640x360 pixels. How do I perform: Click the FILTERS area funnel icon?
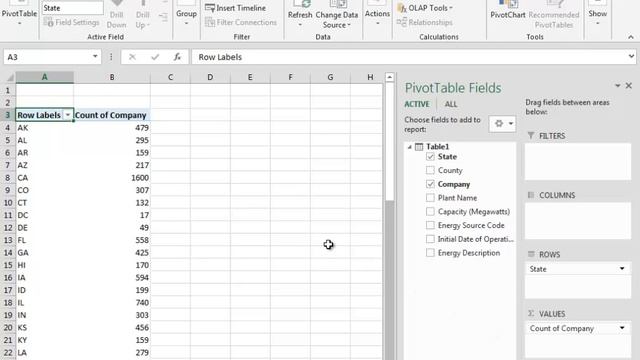click(x=531, y=136)
